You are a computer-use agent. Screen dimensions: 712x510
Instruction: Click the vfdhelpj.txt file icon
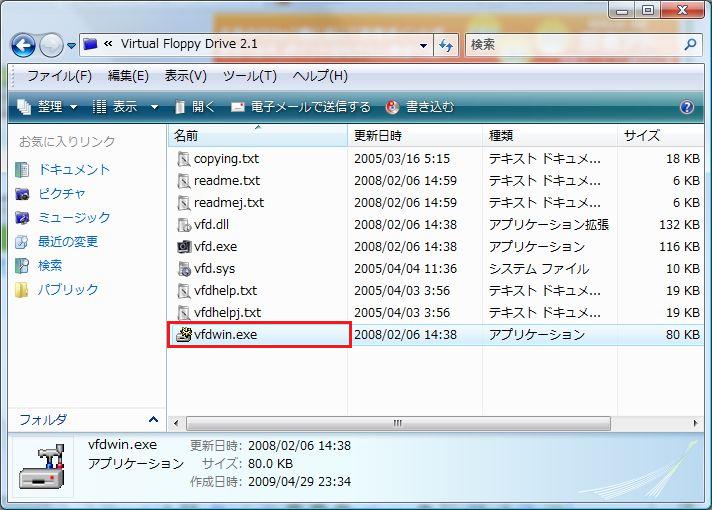coord(183,312)
